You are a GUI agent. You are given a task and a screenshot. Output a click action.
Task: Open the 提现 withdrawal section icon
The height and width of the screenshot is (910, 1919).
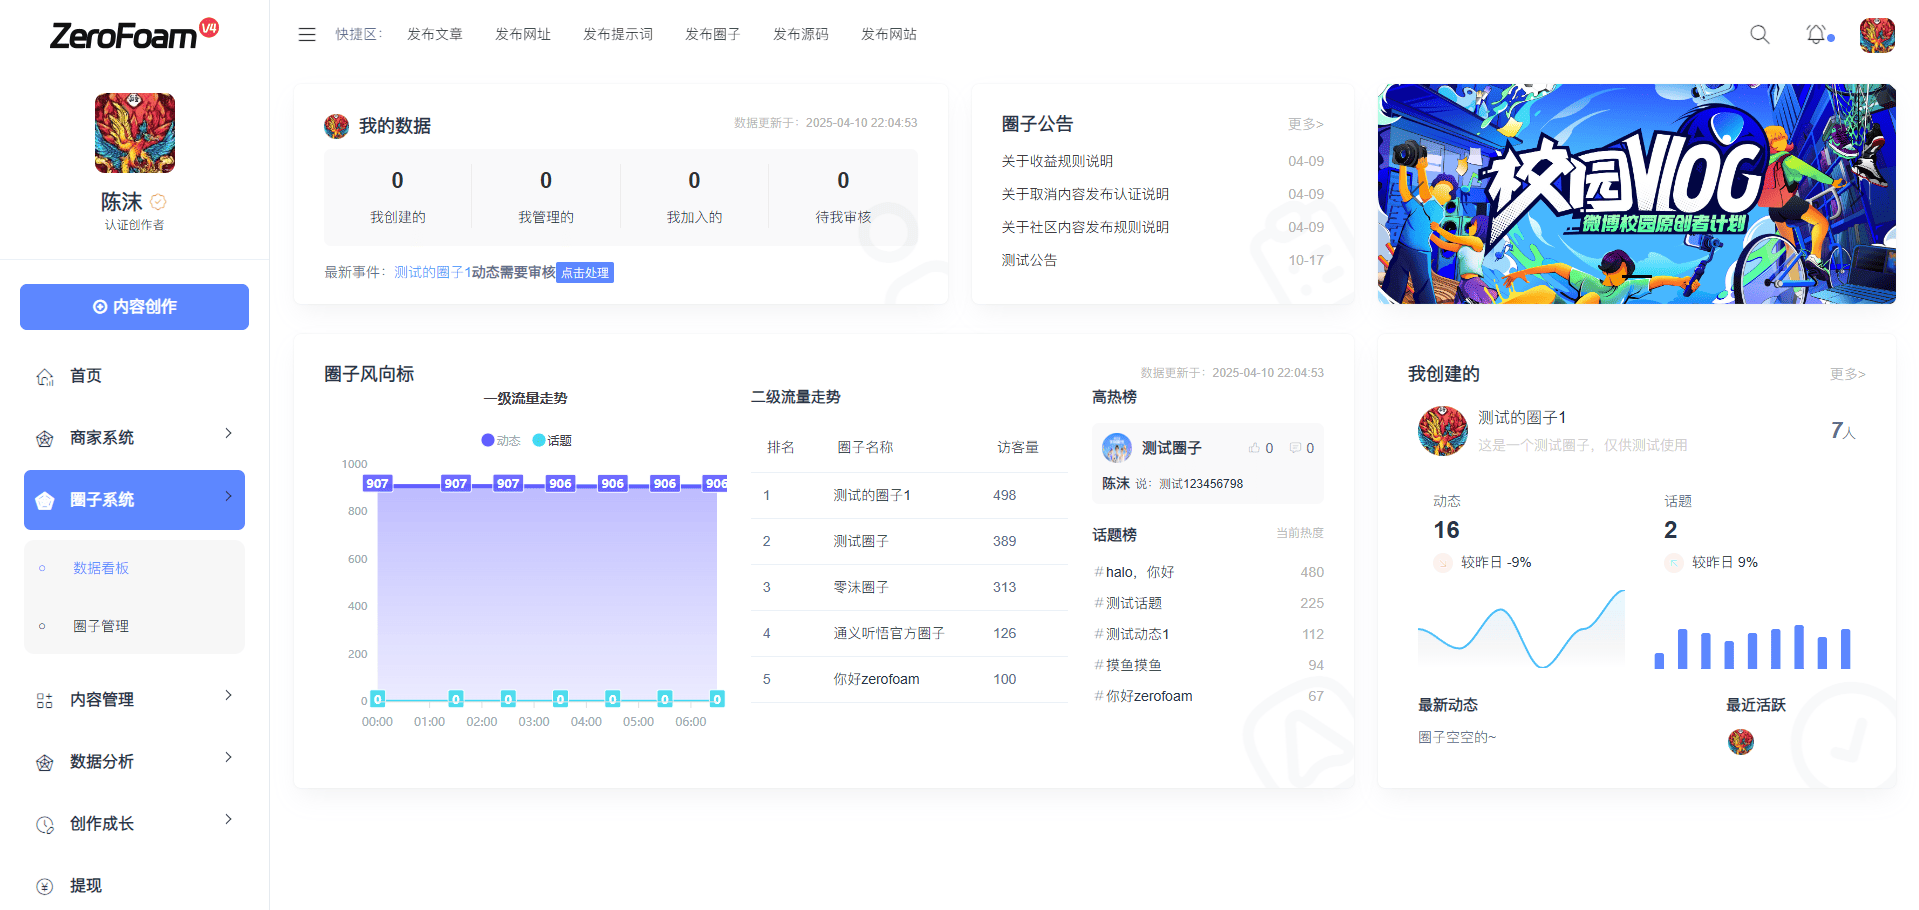click(x=45, y=885)
